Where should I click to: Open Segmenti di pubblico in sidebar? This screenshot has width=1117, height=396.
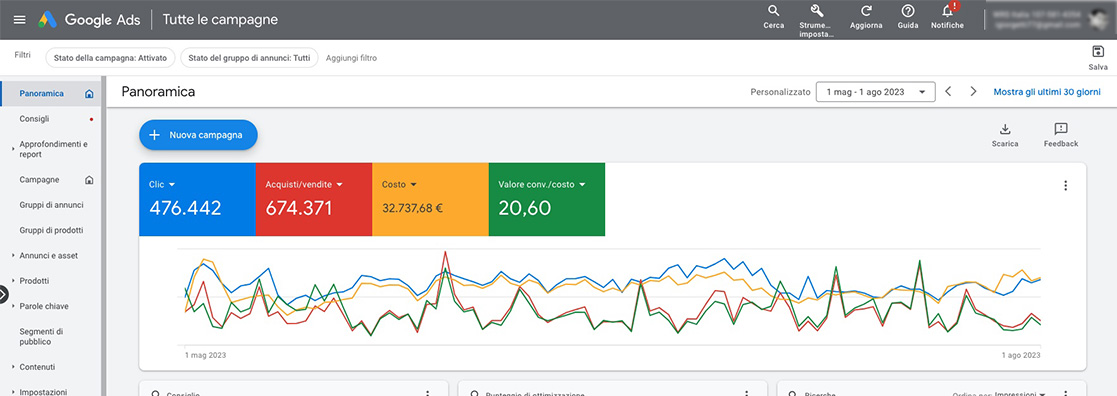point(41,336)
